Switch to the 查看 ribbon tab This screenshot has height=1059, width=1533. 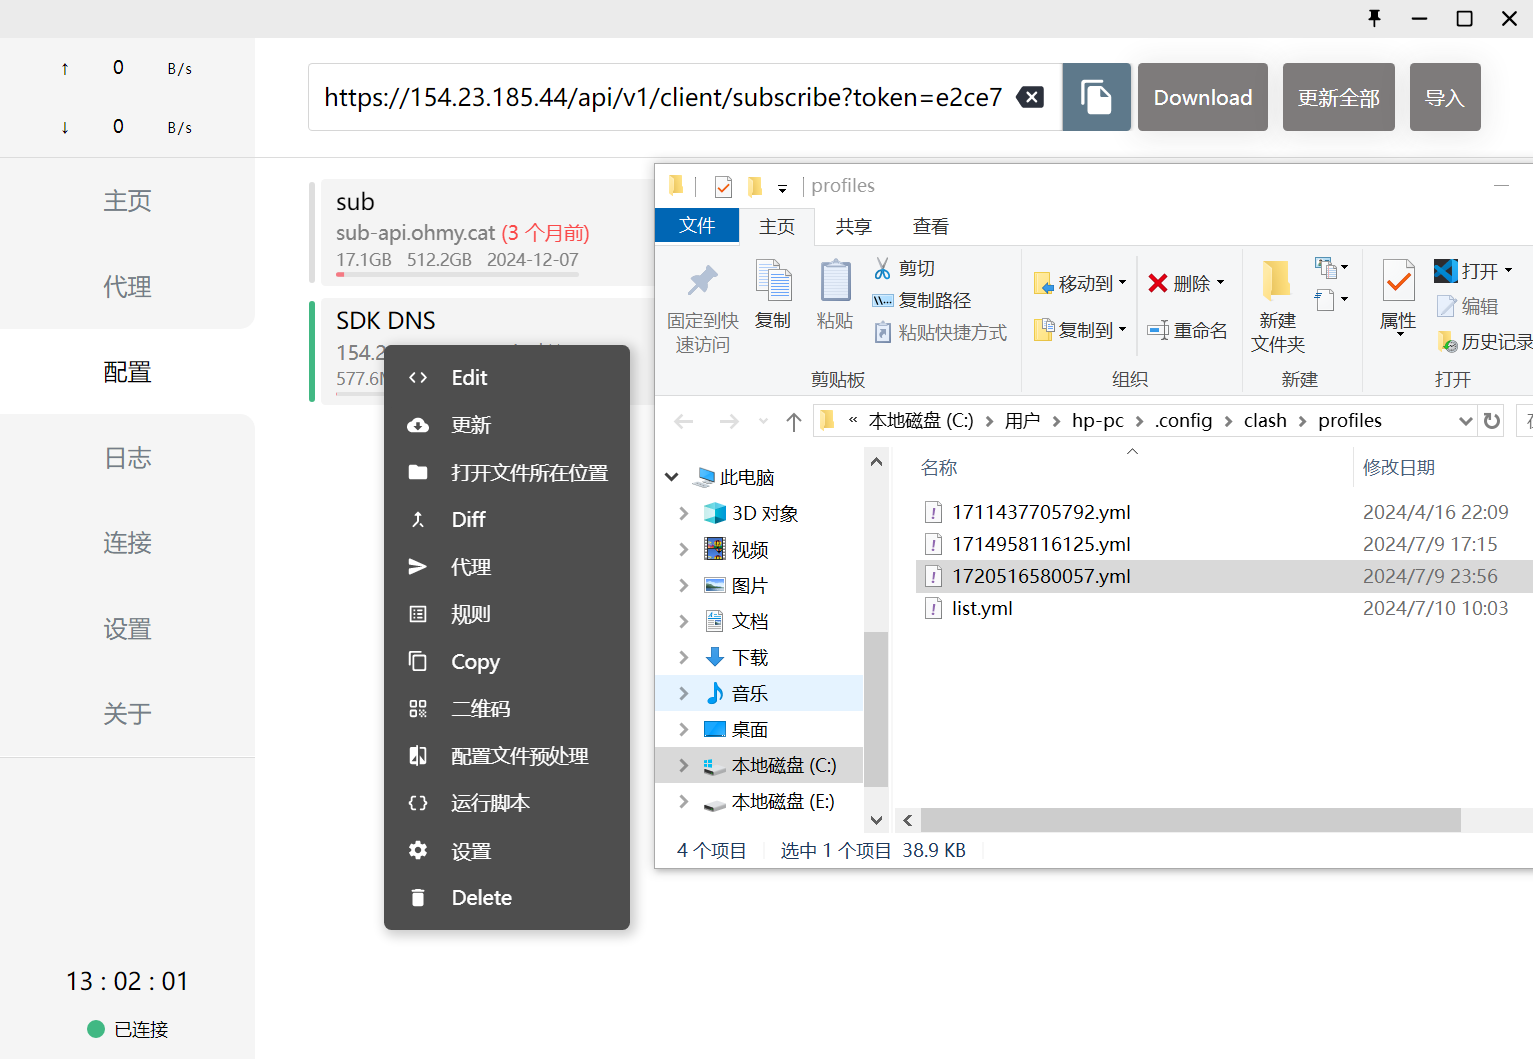click(x=931, y=227)
